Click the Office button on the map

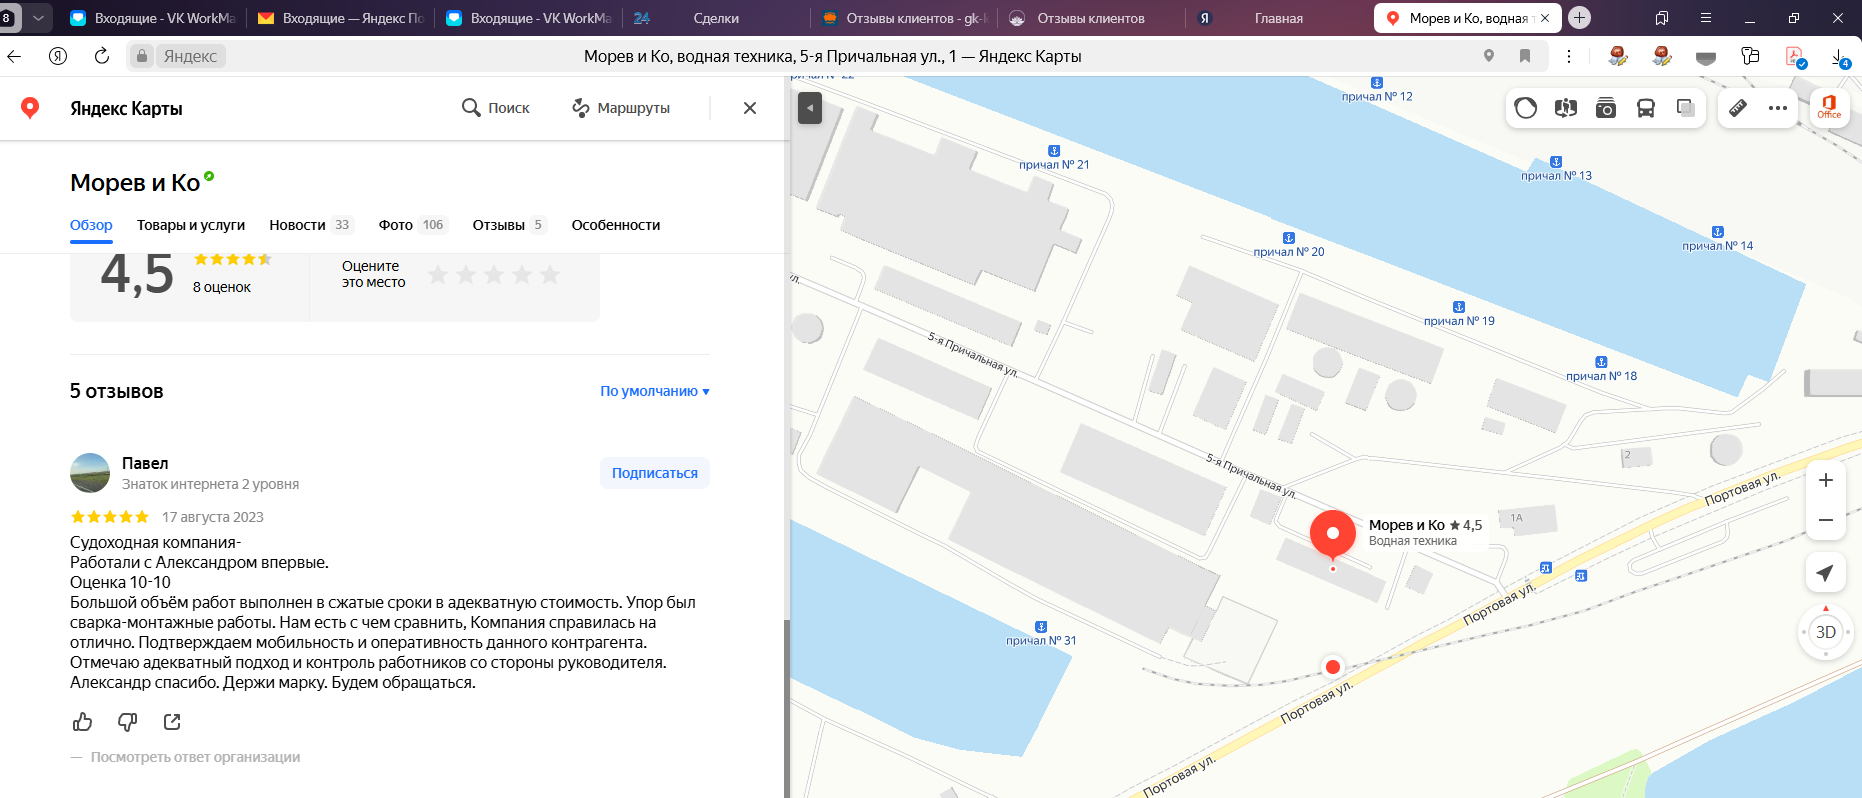pyautogui.click(x=1829, y=107)
